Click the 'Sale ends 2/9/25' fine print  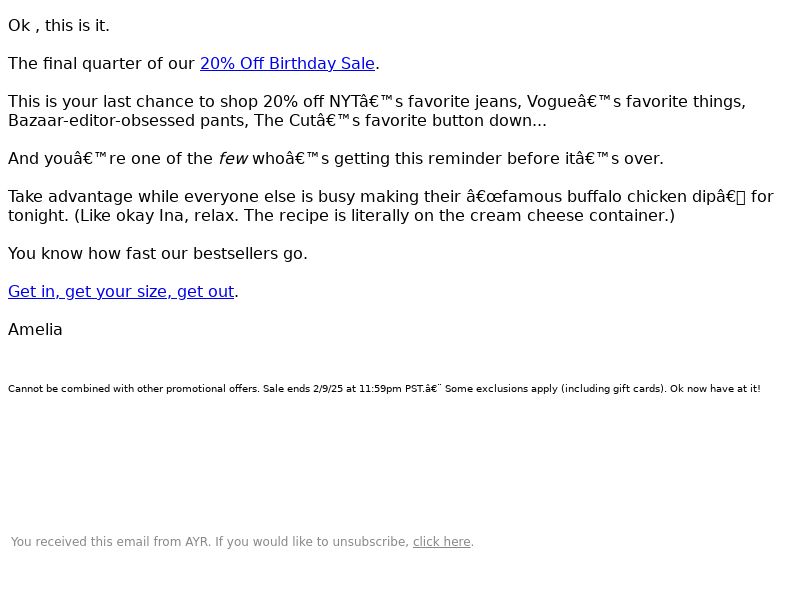[303, 389]
